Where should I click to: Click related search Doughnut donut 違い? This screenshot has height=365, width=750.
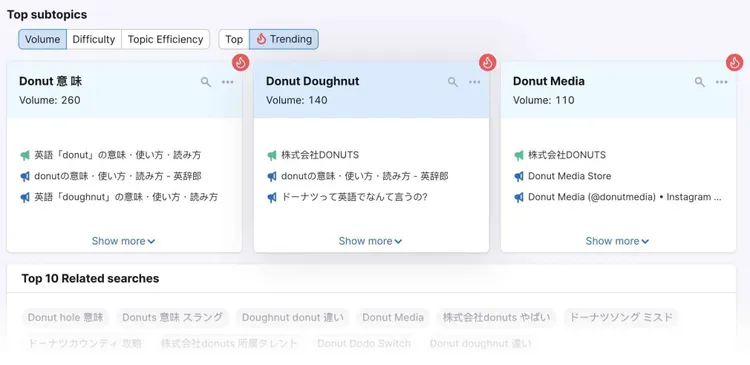pos(293,317)
